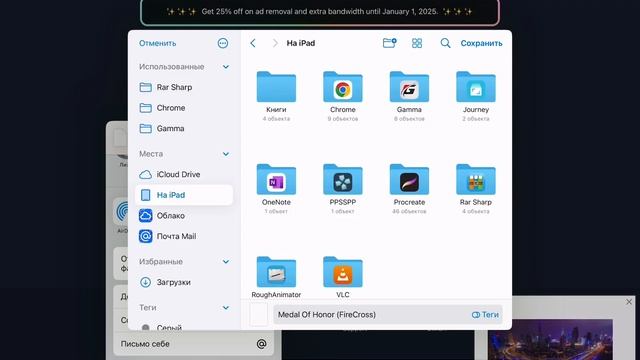The height and width of the screenshot is (360, 640).
Task: Add tags with Теги button
Action: [x=485, y=315]
